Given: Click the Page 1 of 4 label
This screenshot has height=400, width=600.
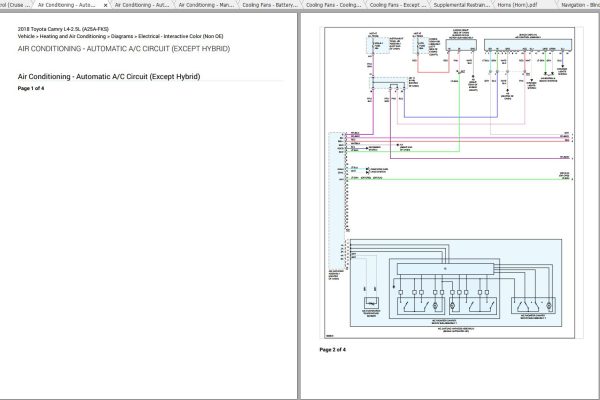Looking at the screenshot, I should (32, 88).
